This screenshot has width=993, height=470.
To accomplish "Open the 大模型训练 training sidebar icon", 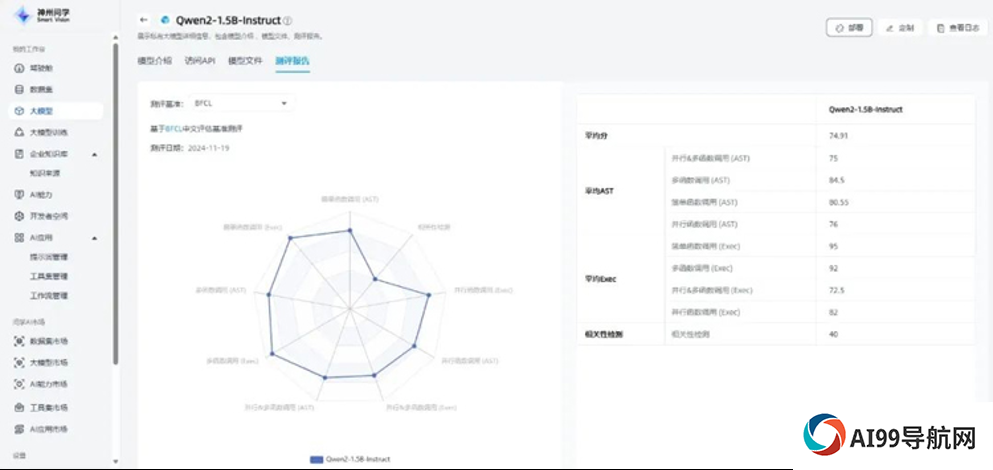I will pos(19,132).
